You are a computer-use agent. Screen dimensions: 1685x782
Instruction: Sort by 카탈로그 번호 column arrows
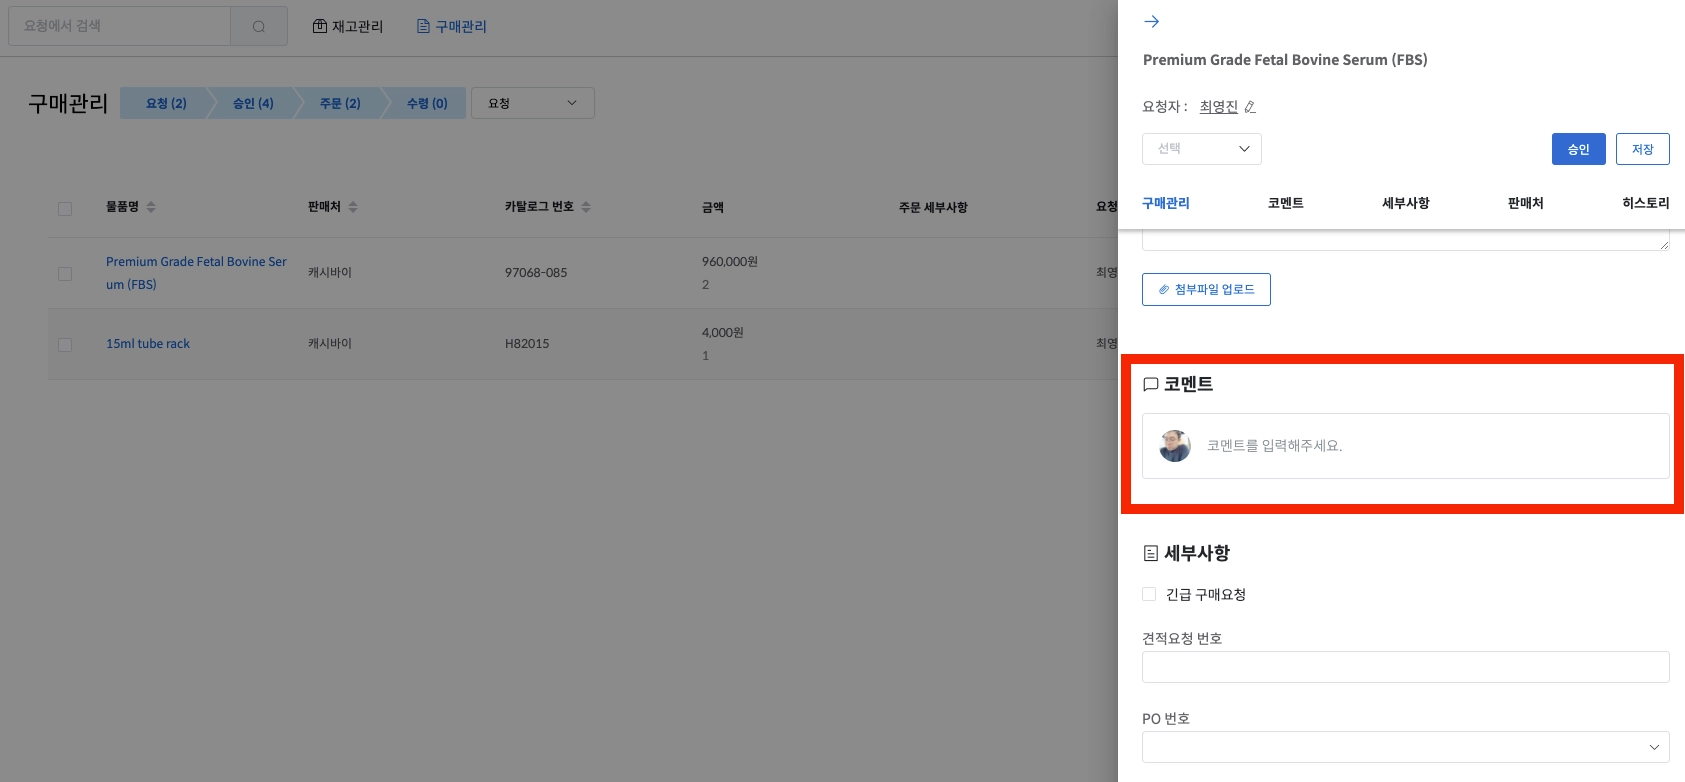coord(586,207)
